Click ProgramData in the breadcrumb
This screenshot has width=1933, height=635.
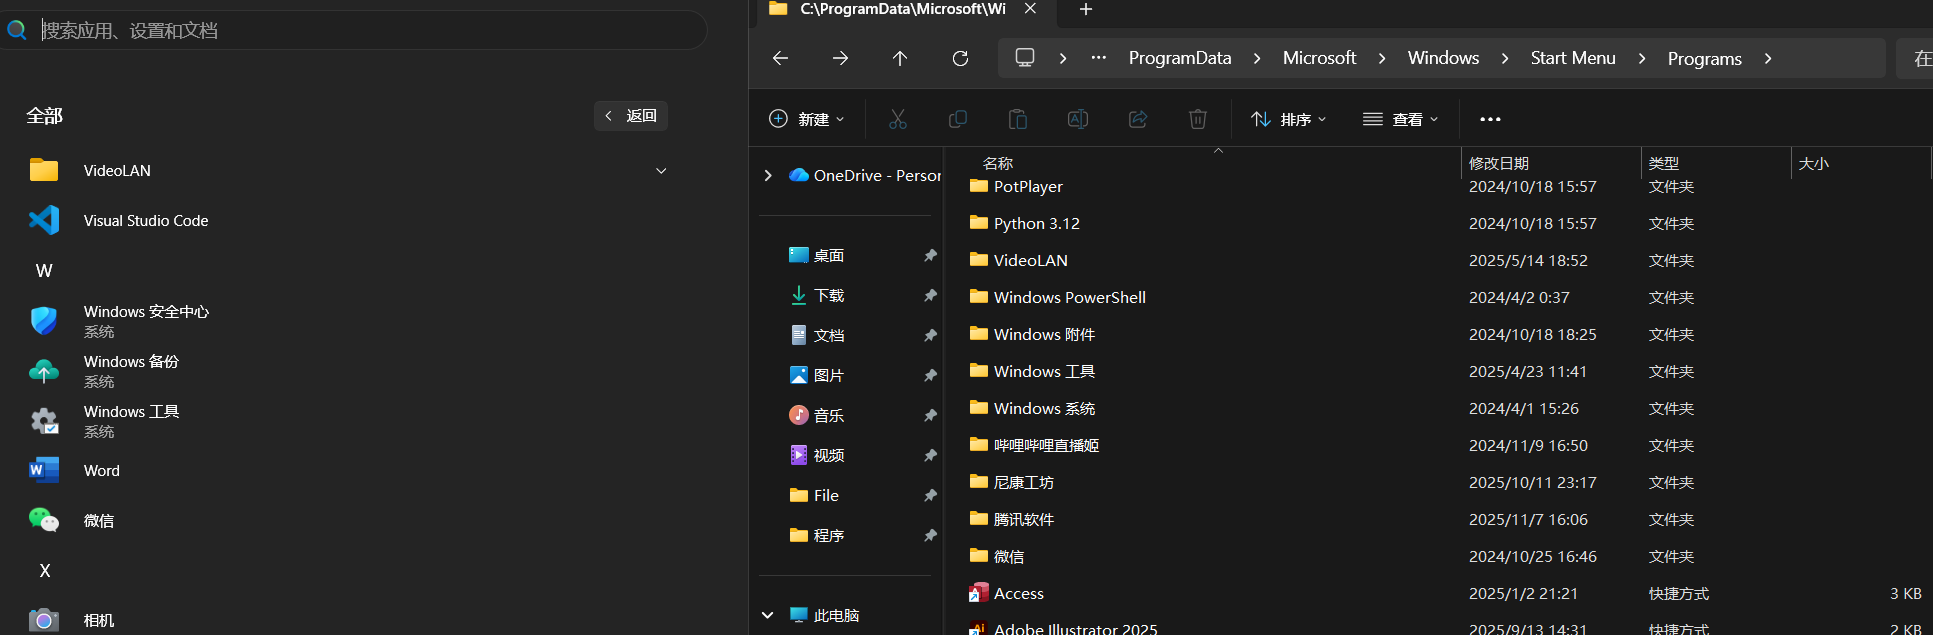coord(1180,58)
